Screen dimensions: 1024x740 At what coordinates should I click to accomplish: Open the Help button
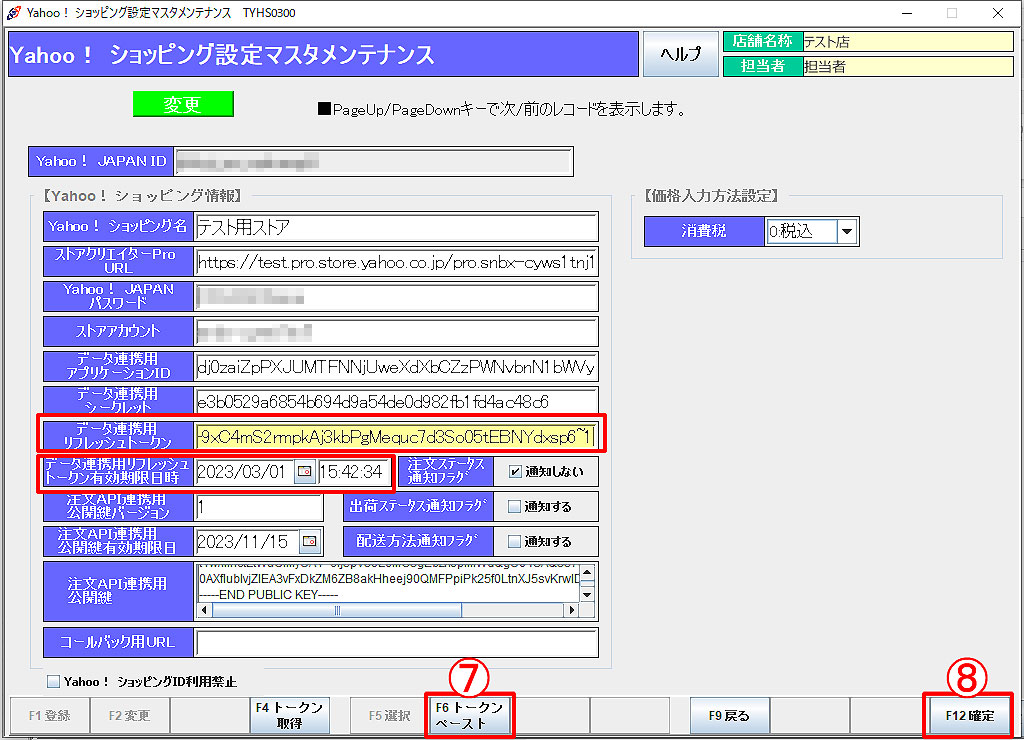(680, 54)
